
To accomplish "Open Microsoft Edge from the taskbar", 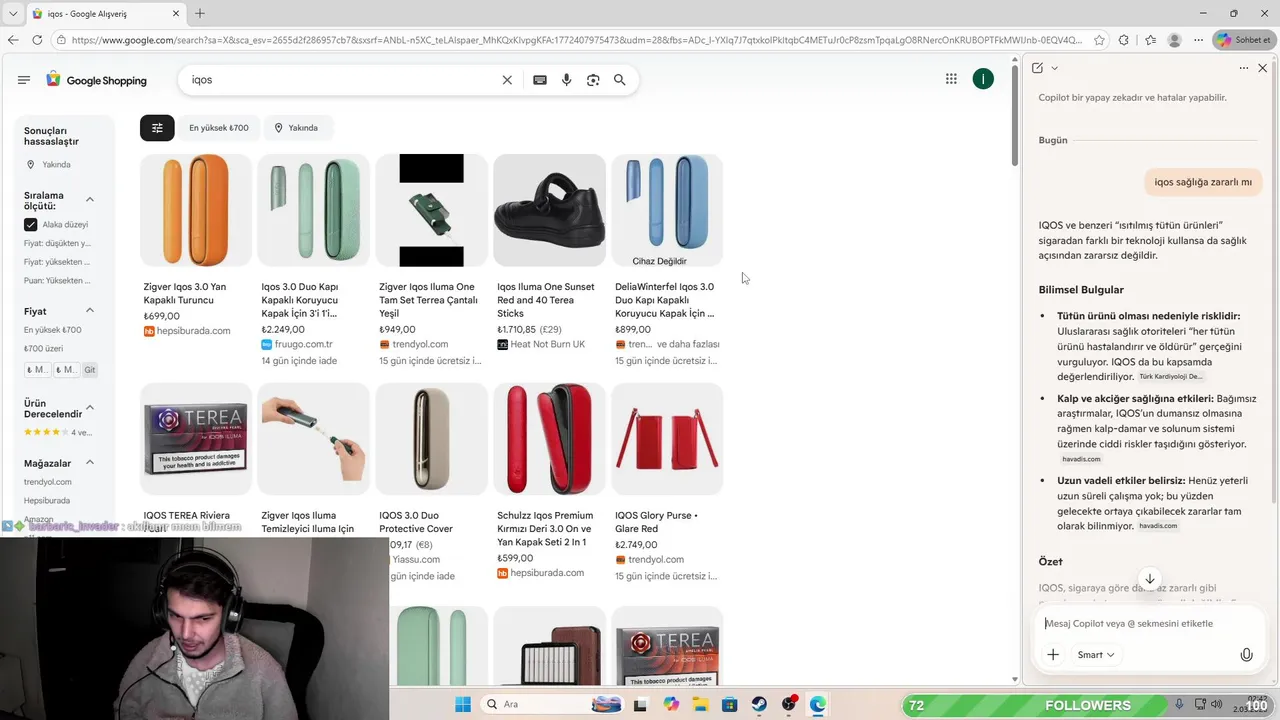I will 818,704.
